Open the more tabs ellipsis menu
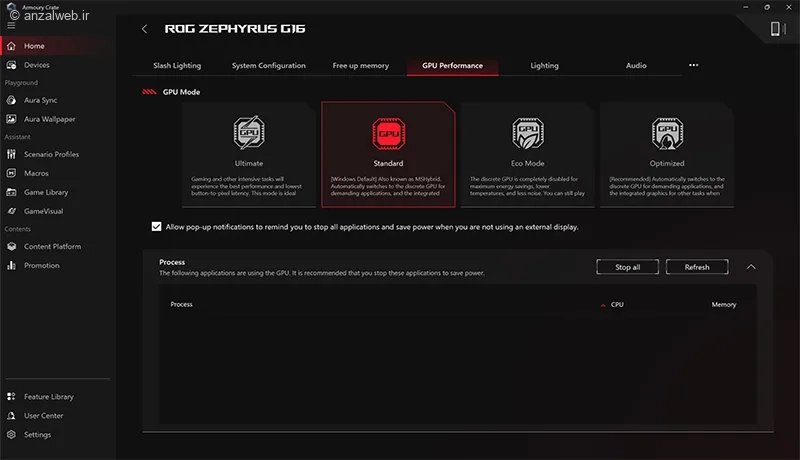Screen dimensions: 800x460 pos(693,65)
